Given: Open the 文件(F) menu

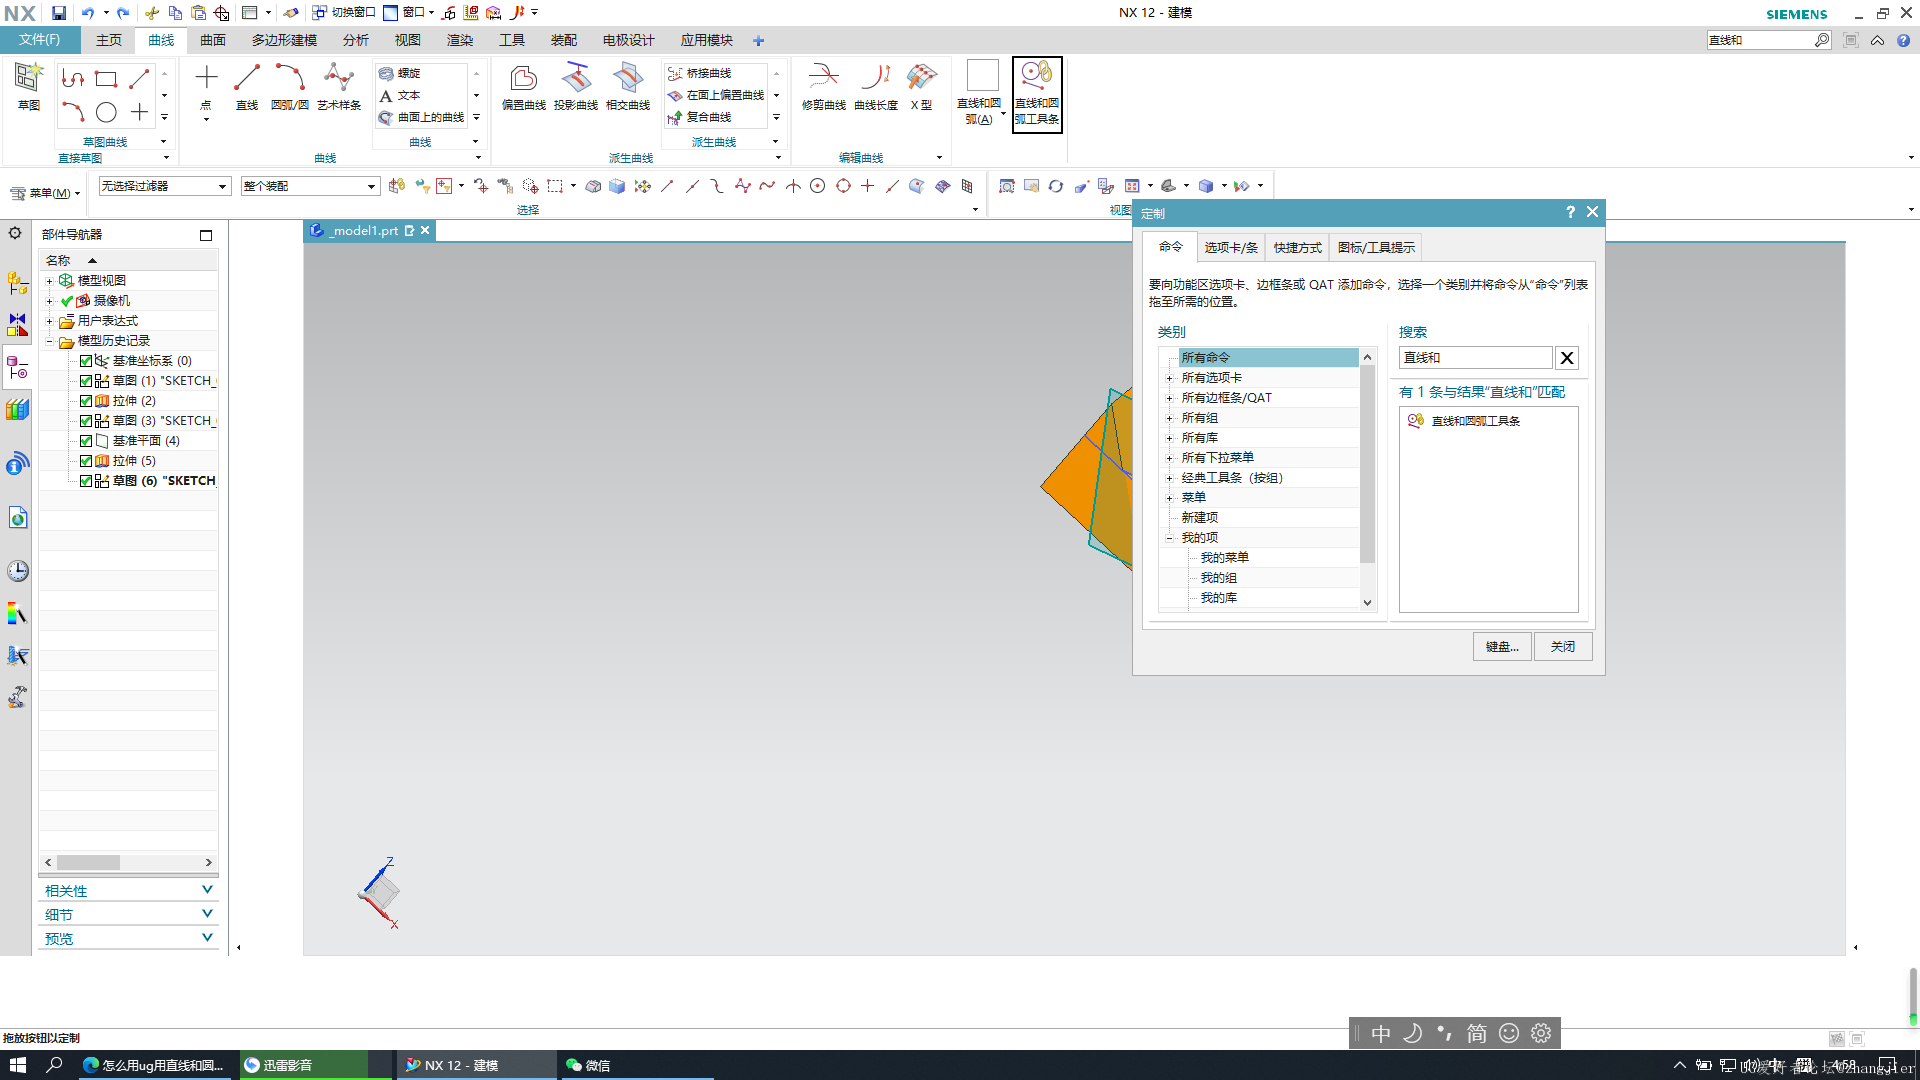Looking at the screenshot, I should [39, 40].
